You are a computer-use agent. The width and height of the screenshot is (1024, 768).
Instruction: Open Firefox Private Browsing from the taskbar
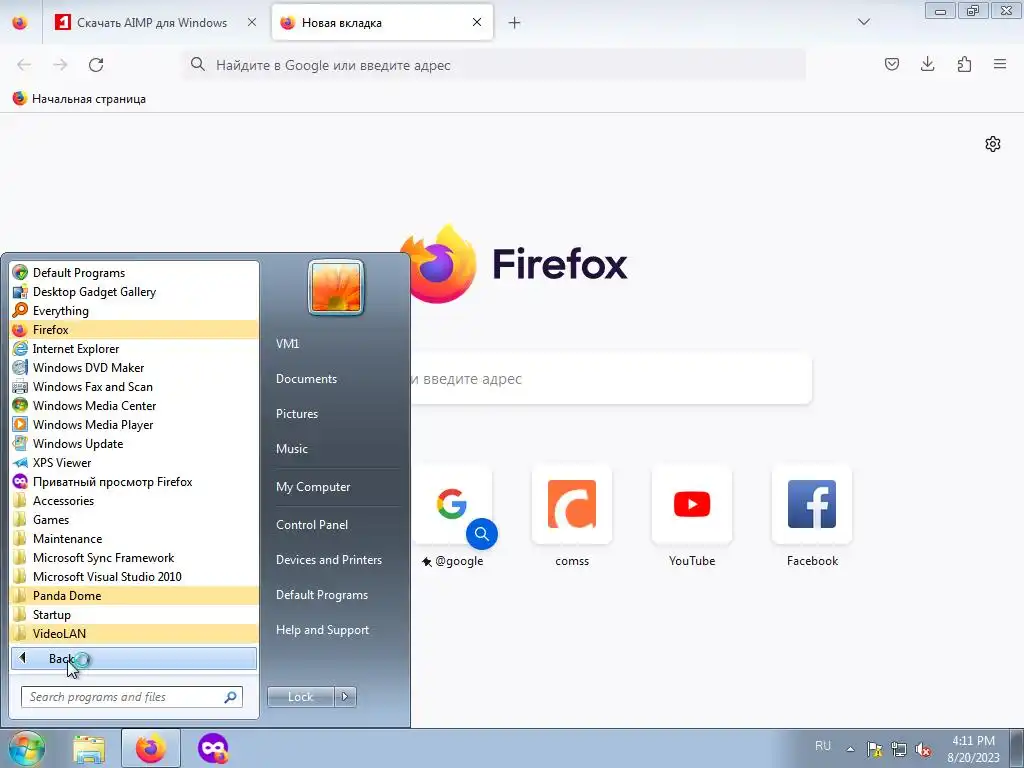pos(213,748)
